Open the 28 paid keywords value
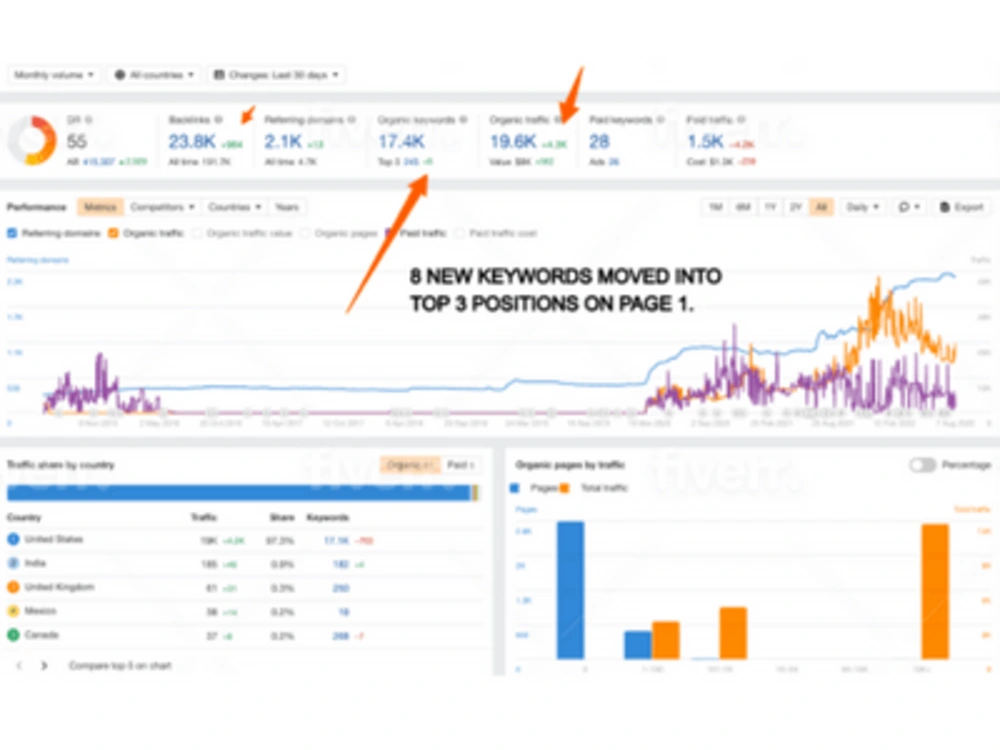 (599, 142)
